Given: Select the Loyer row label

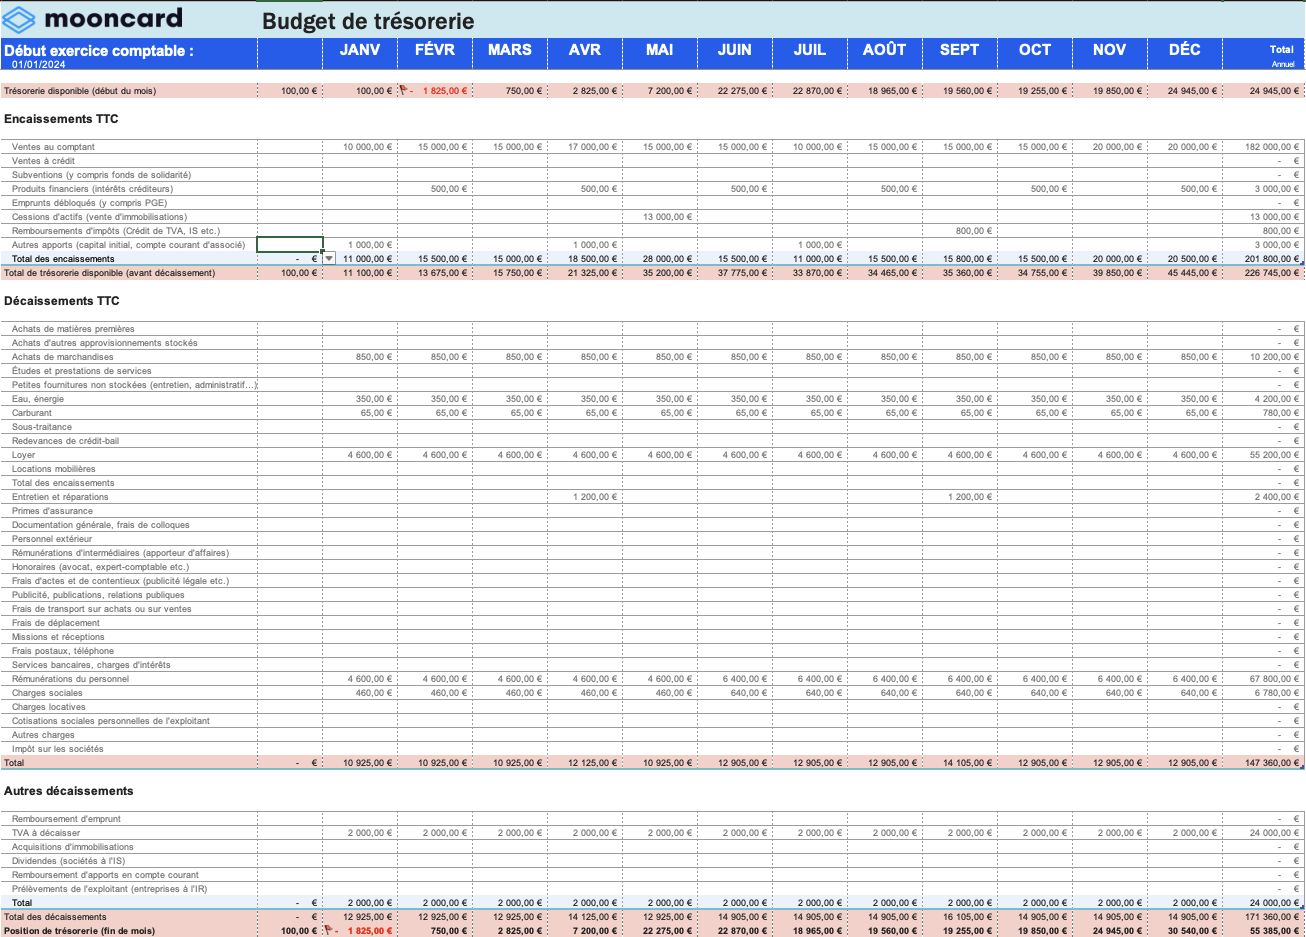Looking at the screenshot, I should (x=23, y=455).
